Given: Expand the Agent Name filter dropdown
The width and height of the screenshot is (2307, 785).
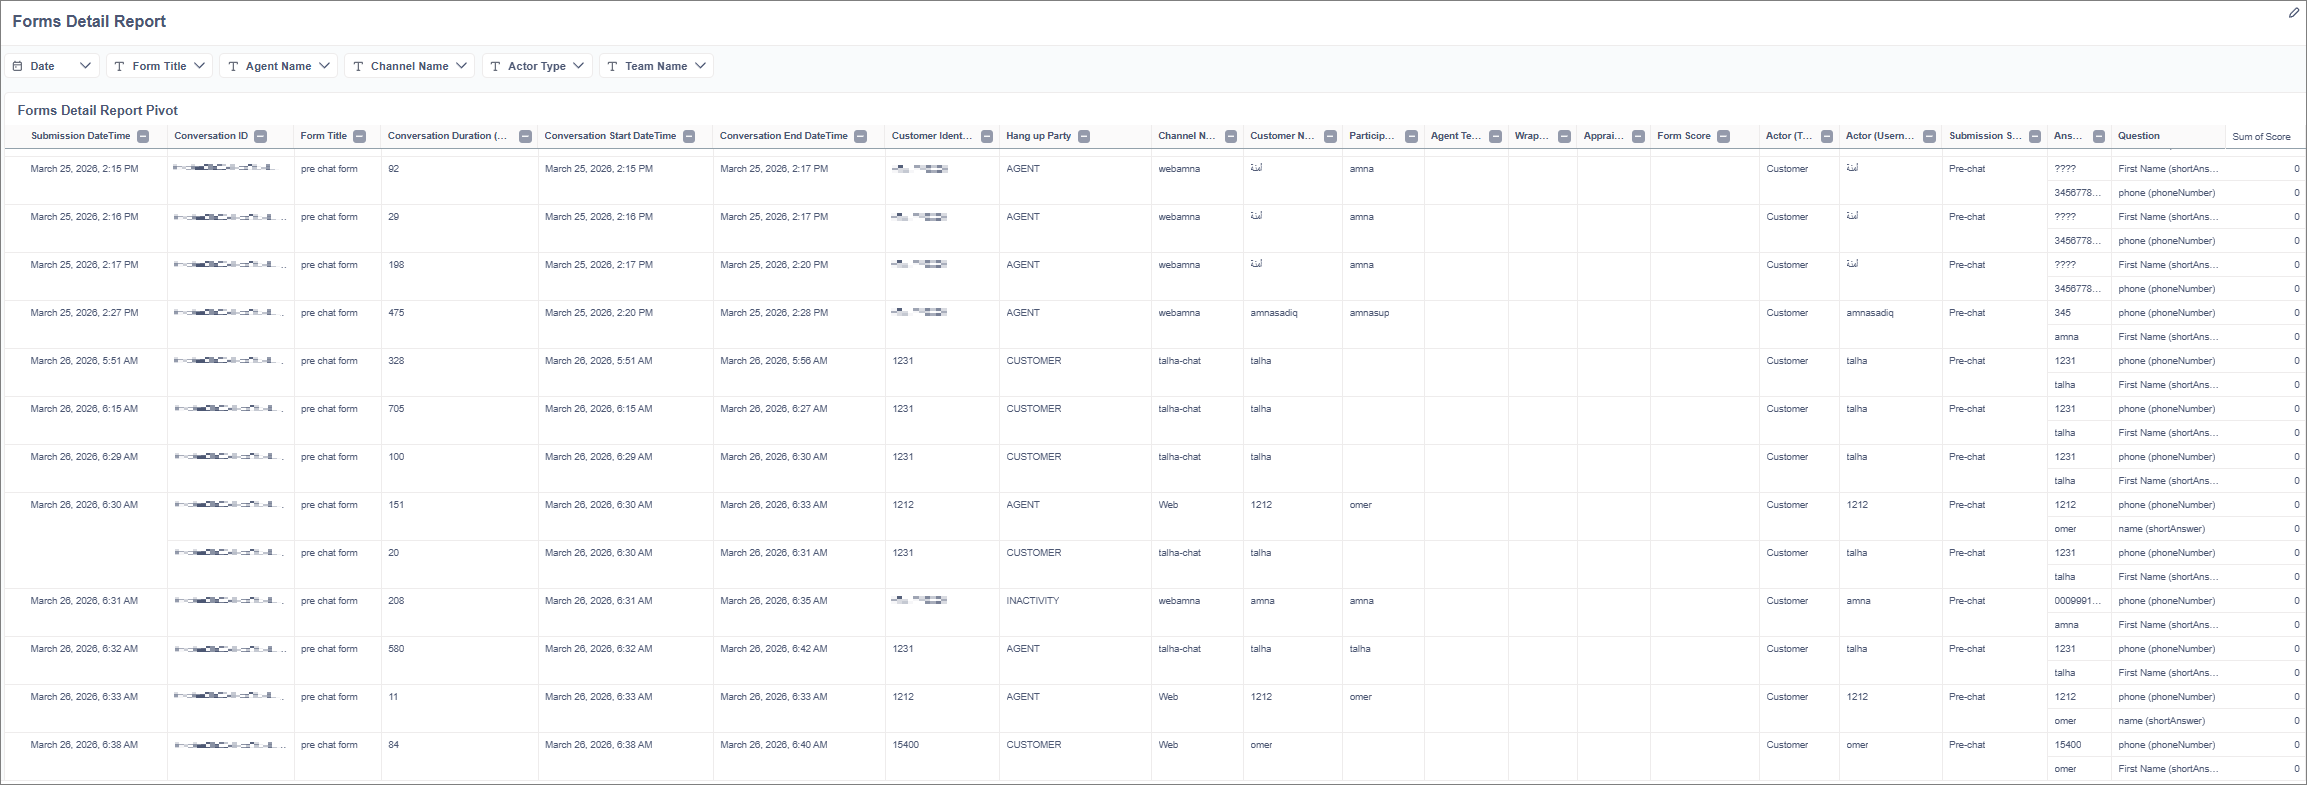Looking at the screenshot, I should pos(278,66).
